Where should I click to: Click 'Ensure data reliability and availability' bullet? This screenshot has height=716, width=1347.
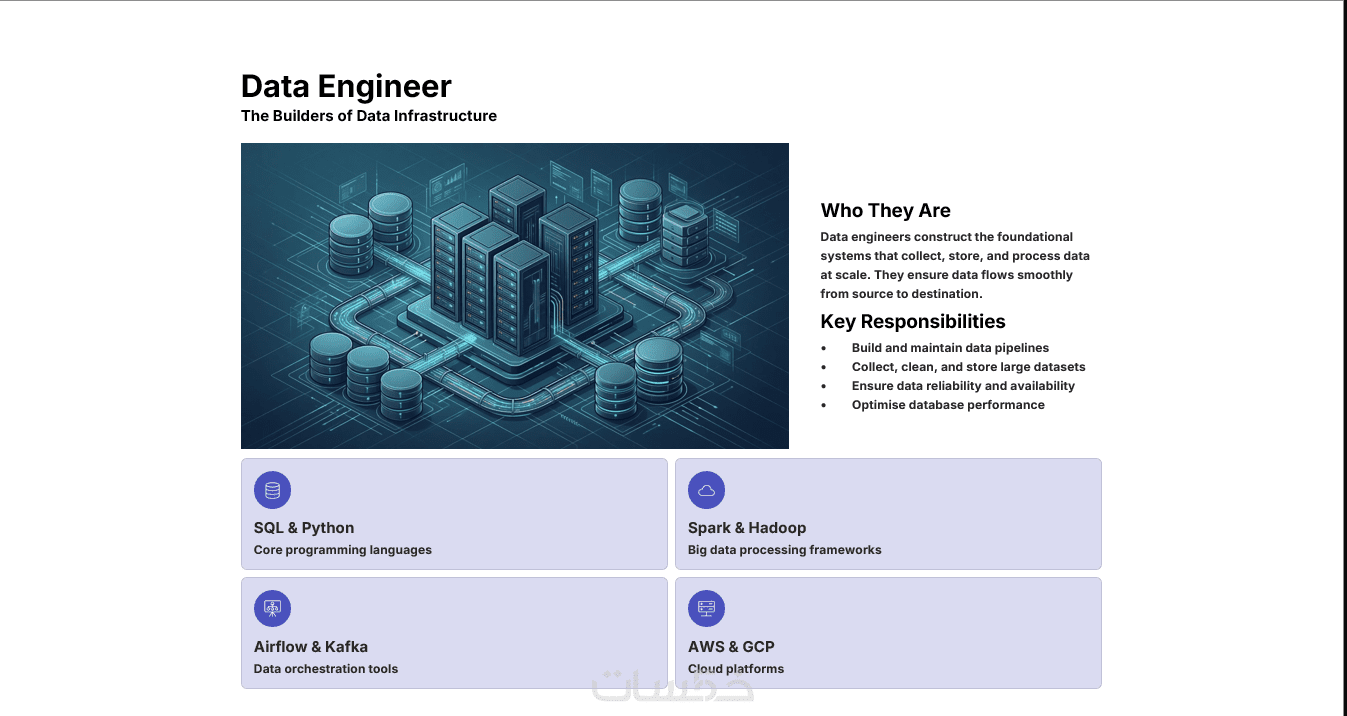click(x=963, y=386)
